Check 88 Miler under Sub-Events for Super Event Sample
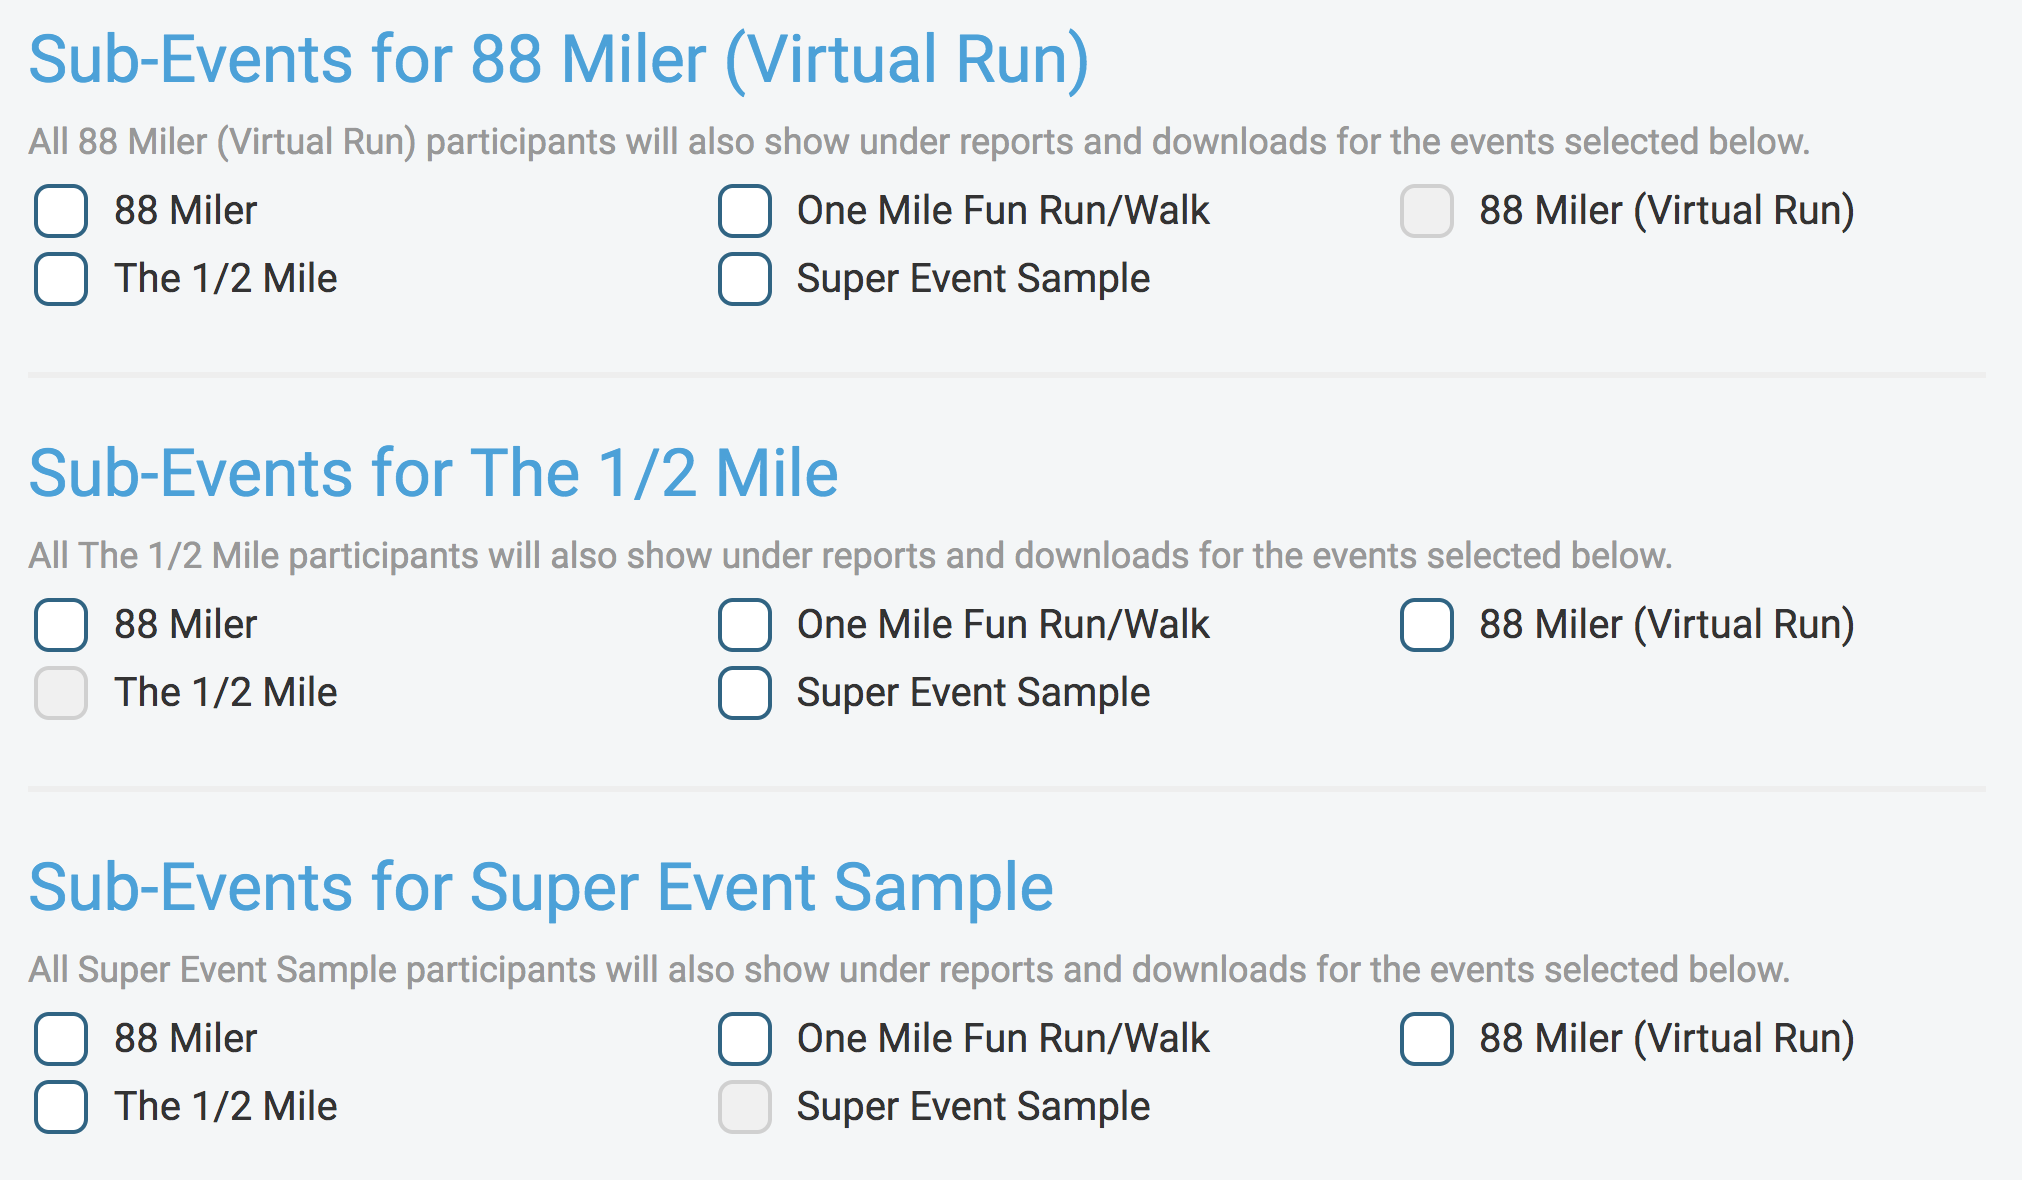 click(x=60, y=1039)
